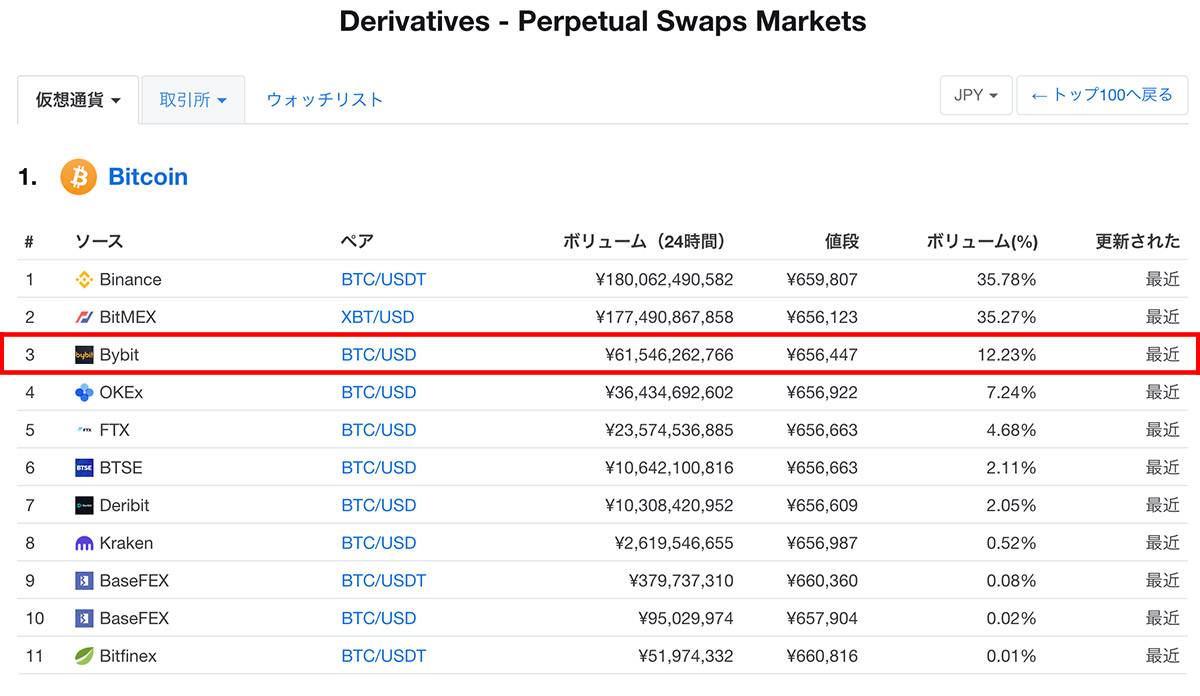Open Binance BTC/USDT pair link

(x=384, y=280)
